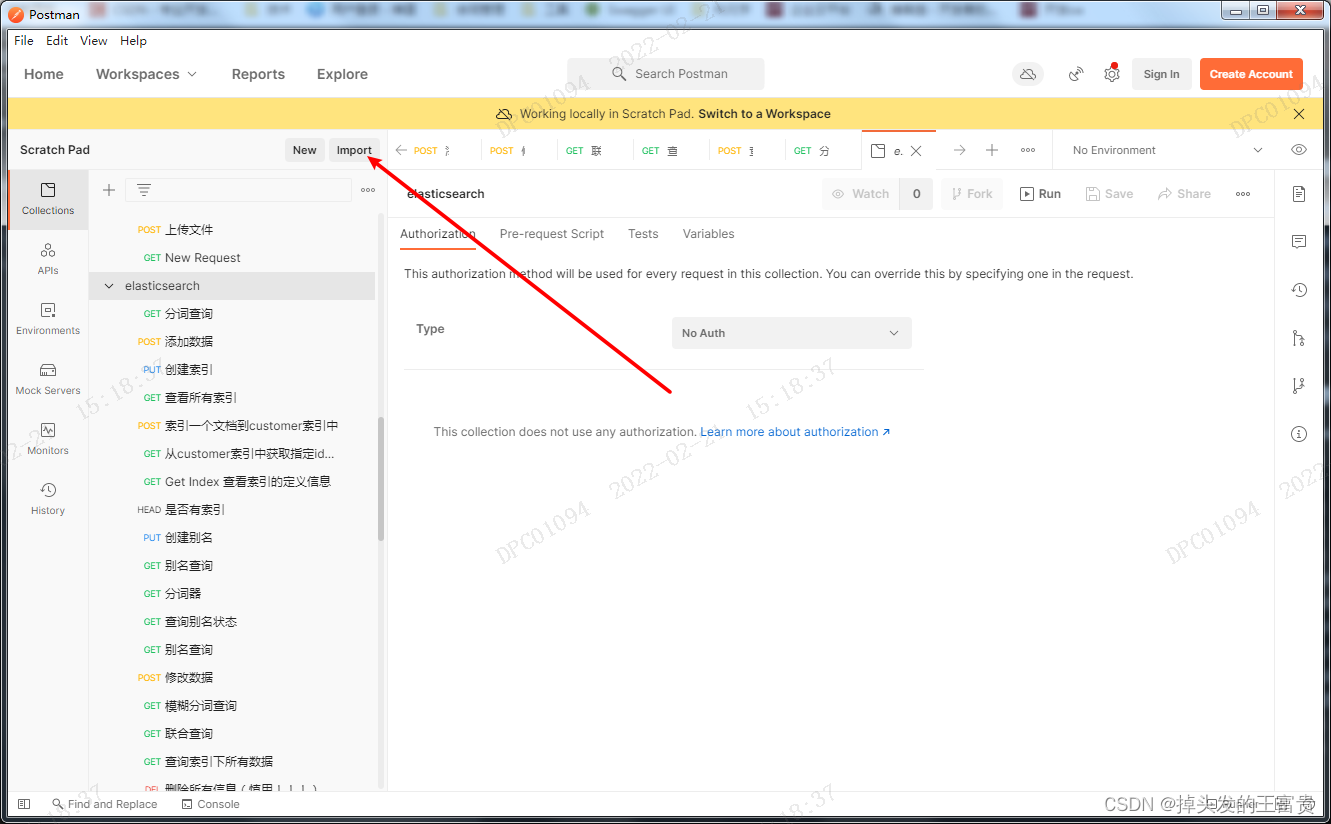Click the Sign In button
This screenshot has height=824, width=1331.
point(1161,74)
